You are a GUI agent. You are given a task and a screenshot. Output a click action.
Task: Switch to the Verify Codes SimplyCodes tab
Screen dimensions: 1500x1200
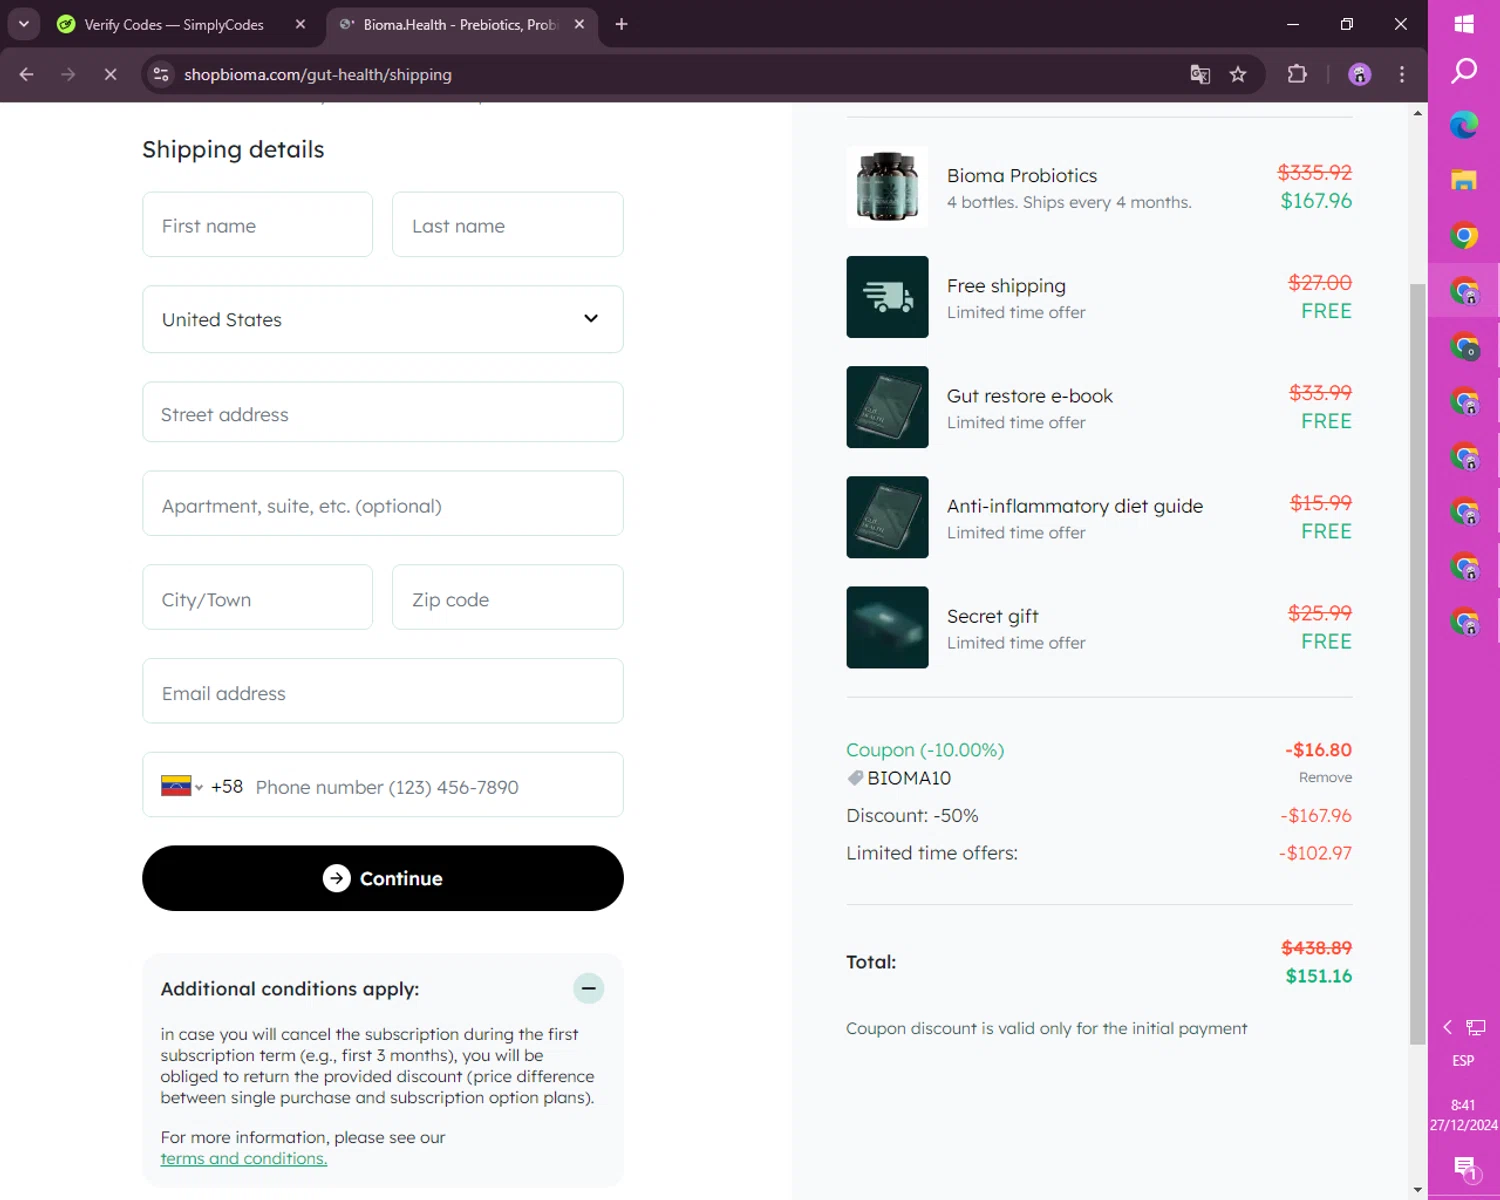pos(174,24)
